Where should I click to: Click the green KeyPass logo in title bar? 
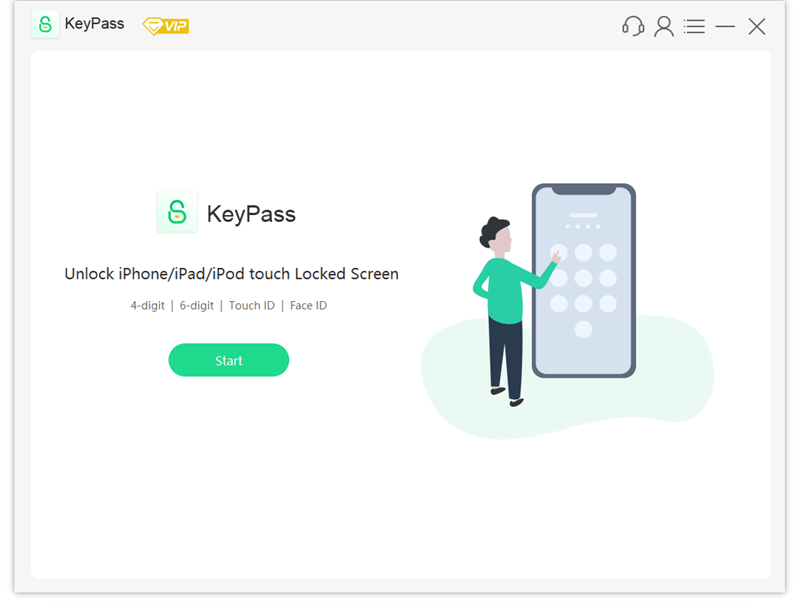pyautogui.click(x=45, y=24)
